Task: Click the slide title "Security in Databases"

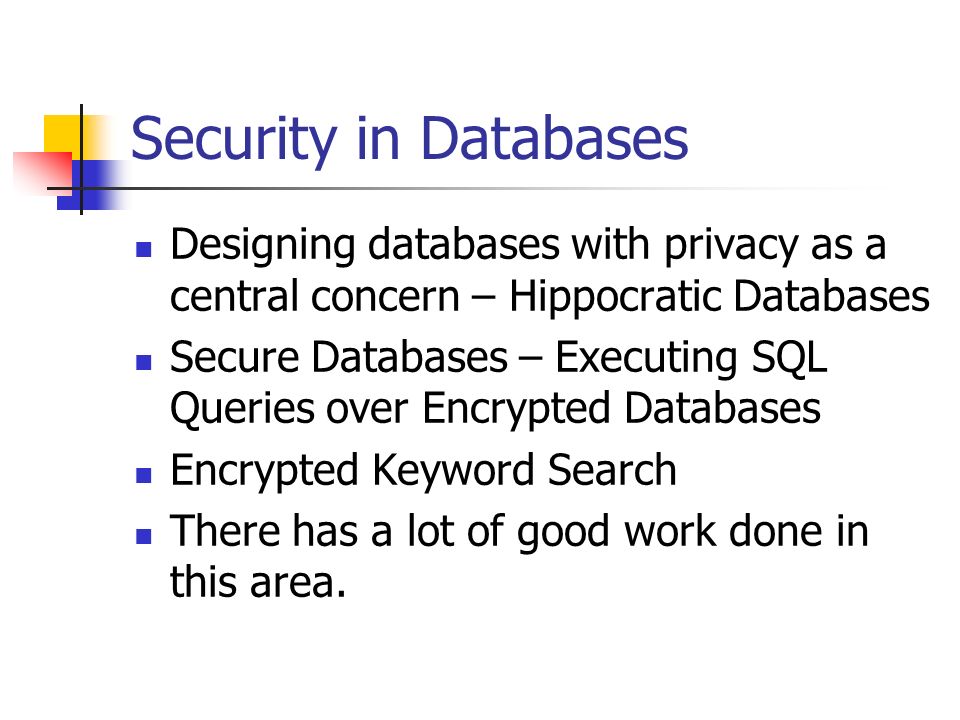Action: coord(409,140)
